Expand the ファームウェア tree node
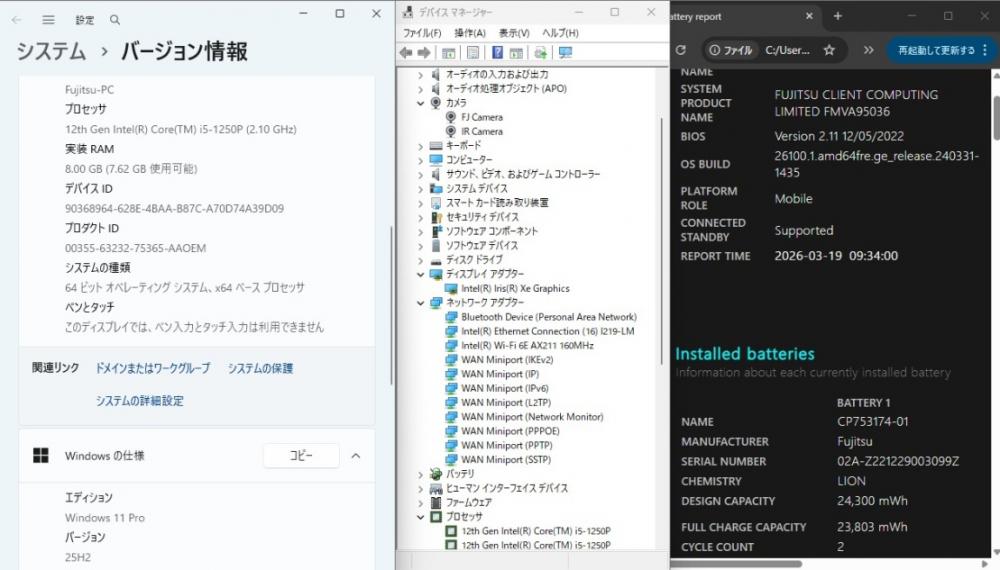 pyautogui.click(x=420, y=502)
